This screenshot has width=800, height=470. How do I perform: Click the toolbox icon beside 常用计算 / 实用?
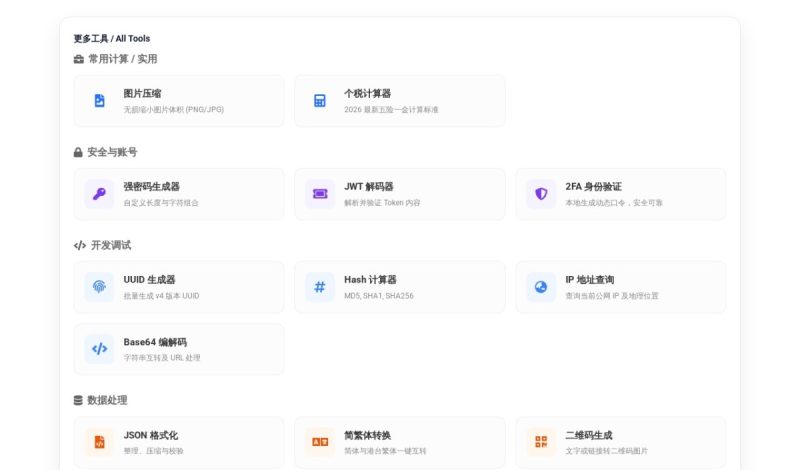[79, 59]
